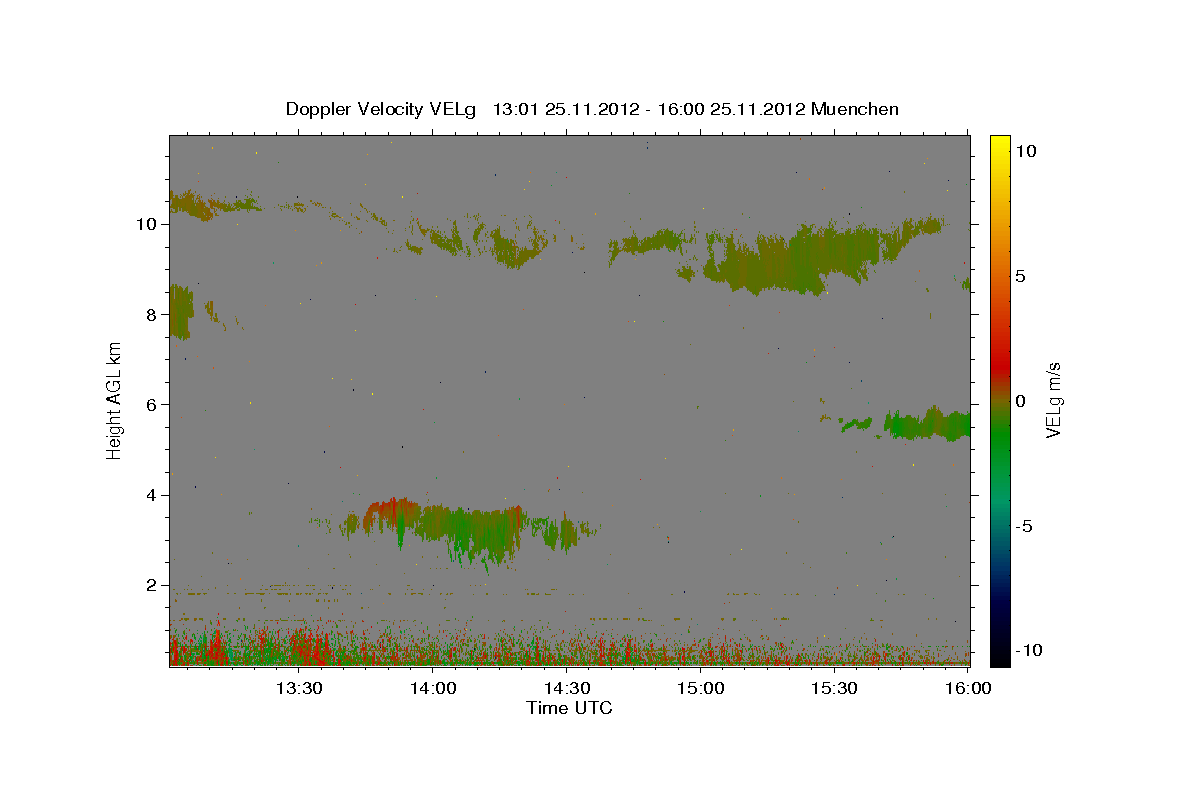Click the colorbar tick label -5

tap(1024, 526)
